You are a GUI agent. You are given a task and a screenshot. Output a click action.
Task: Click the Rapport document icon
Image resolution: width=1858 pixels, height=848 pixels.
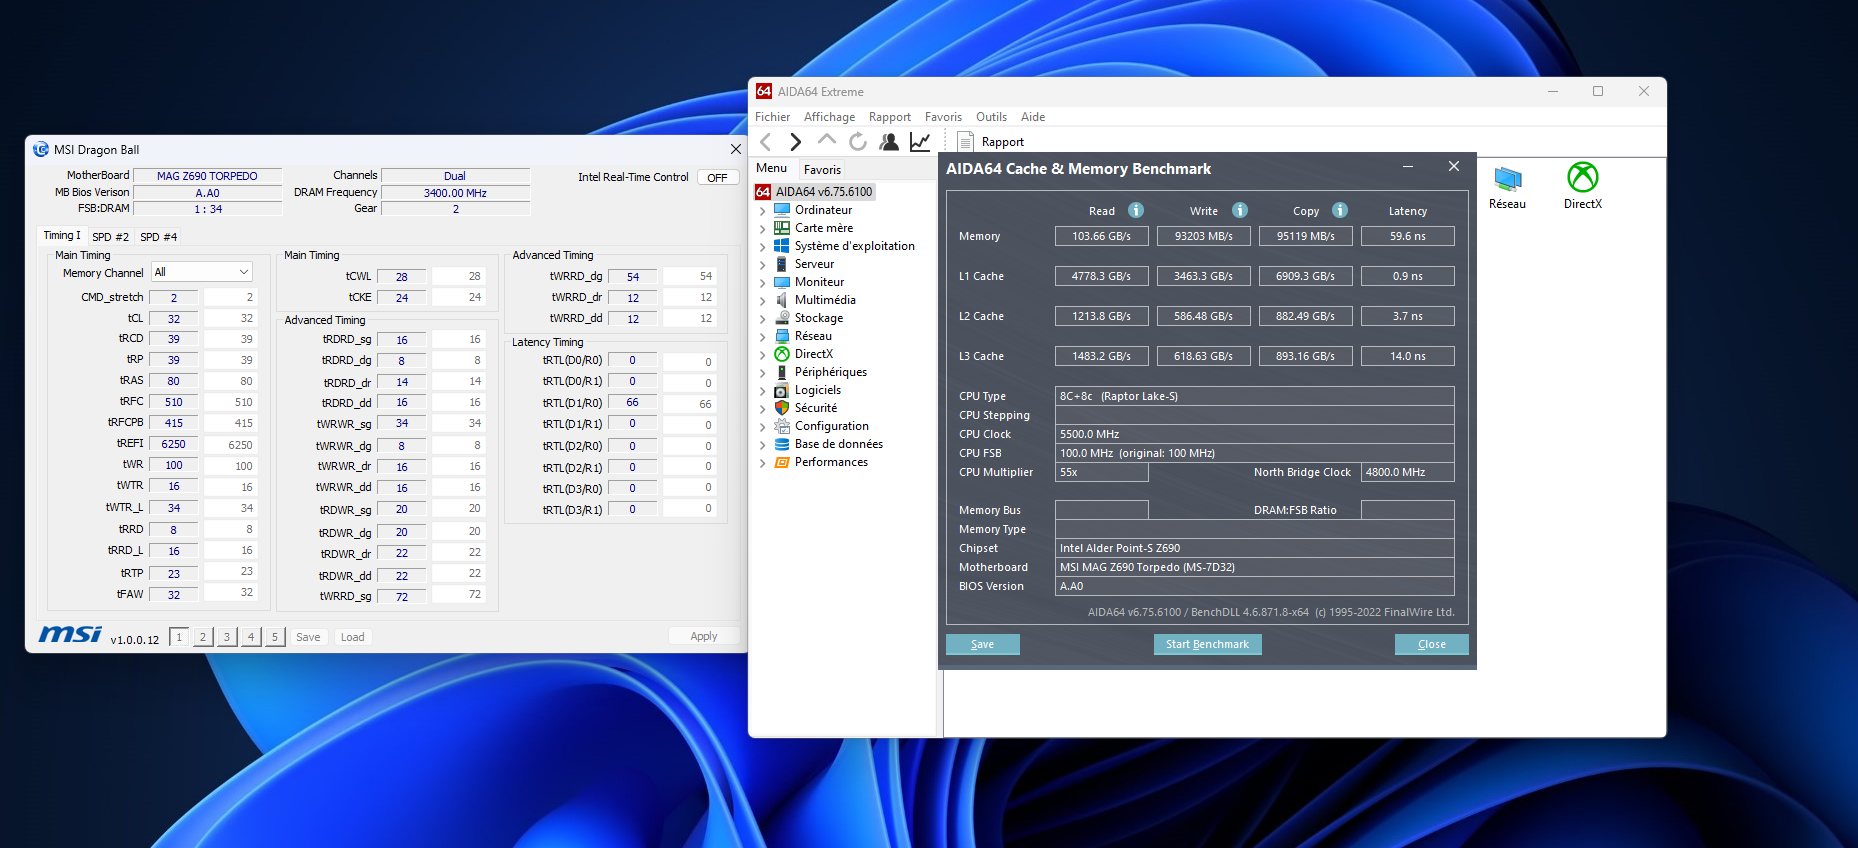965,142
